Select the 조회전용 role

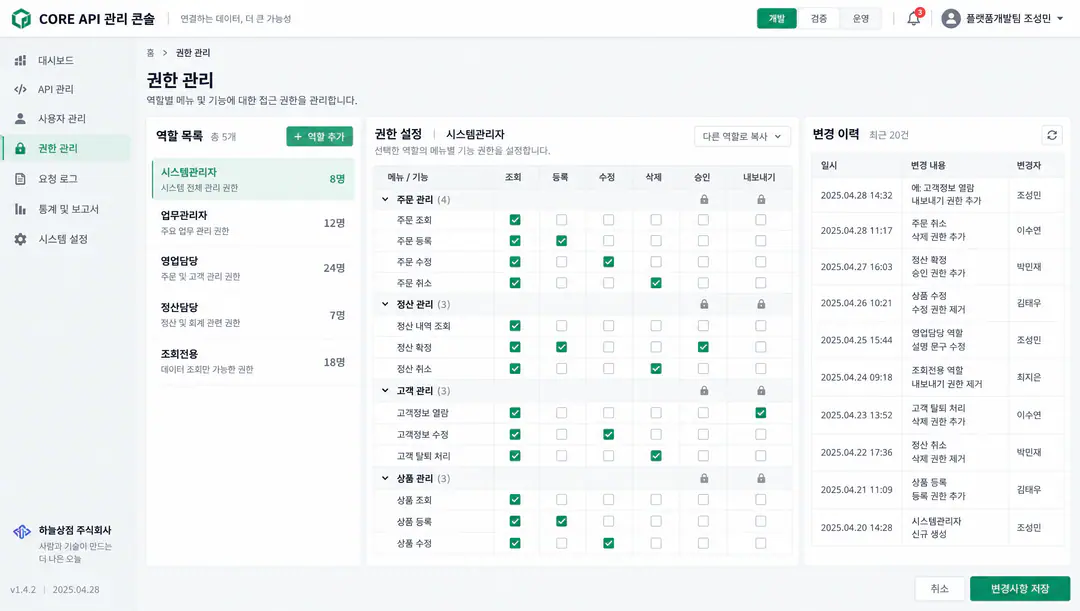[x=253, y=361]
